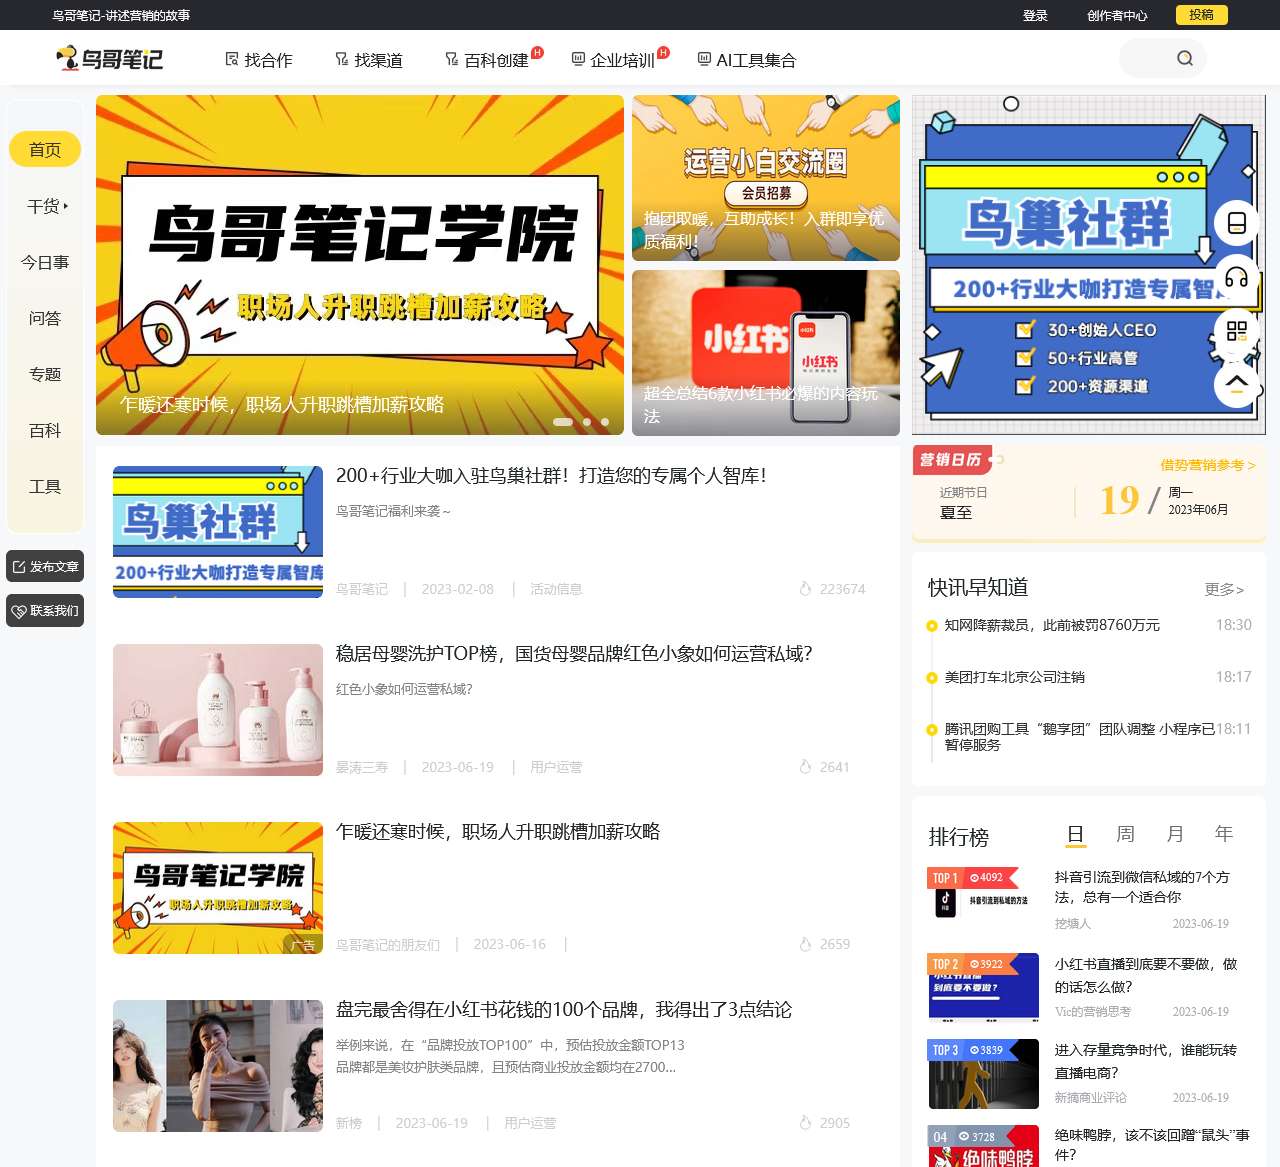Open 运营小白交流圈 banner

coord(766,178)
